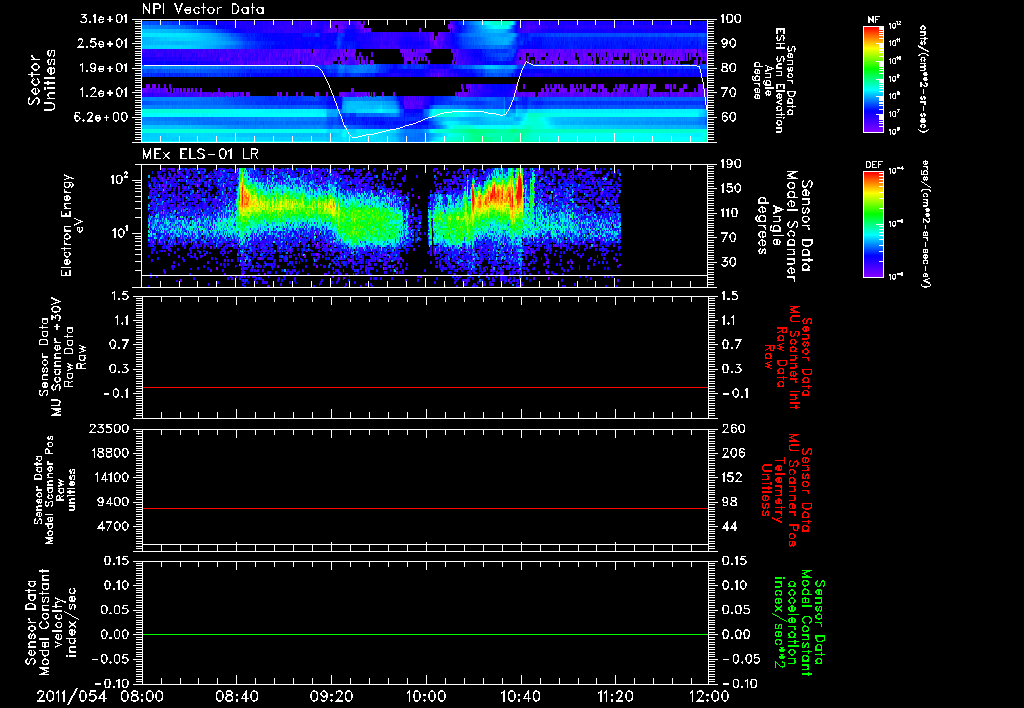The image size is (1024, 708).
Task: Click the 10:40 time tick label
Action: click(520, 696)
